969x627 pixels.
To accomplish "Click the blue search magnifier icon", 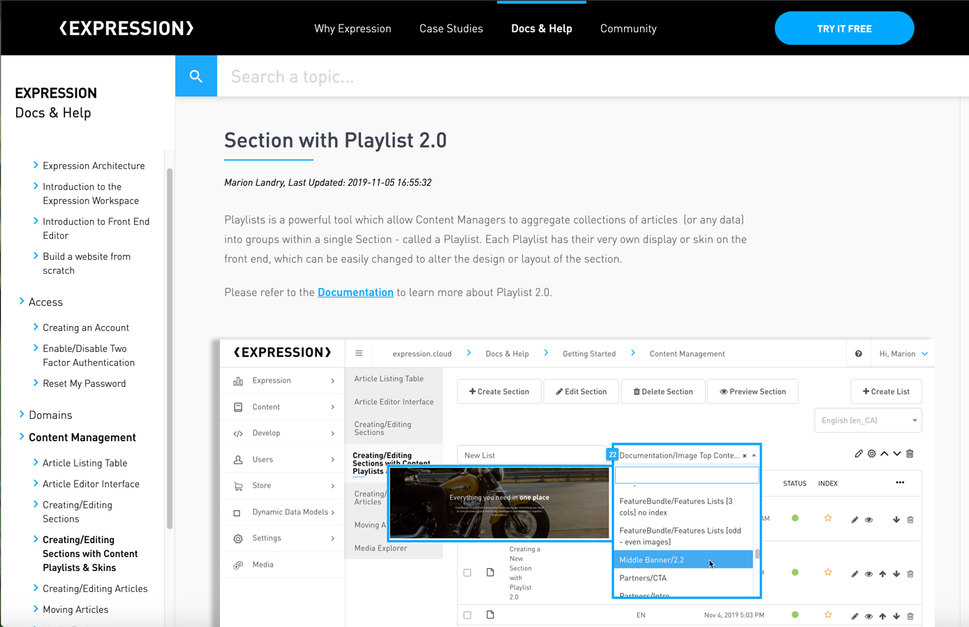I will click(x=196, y=75).
